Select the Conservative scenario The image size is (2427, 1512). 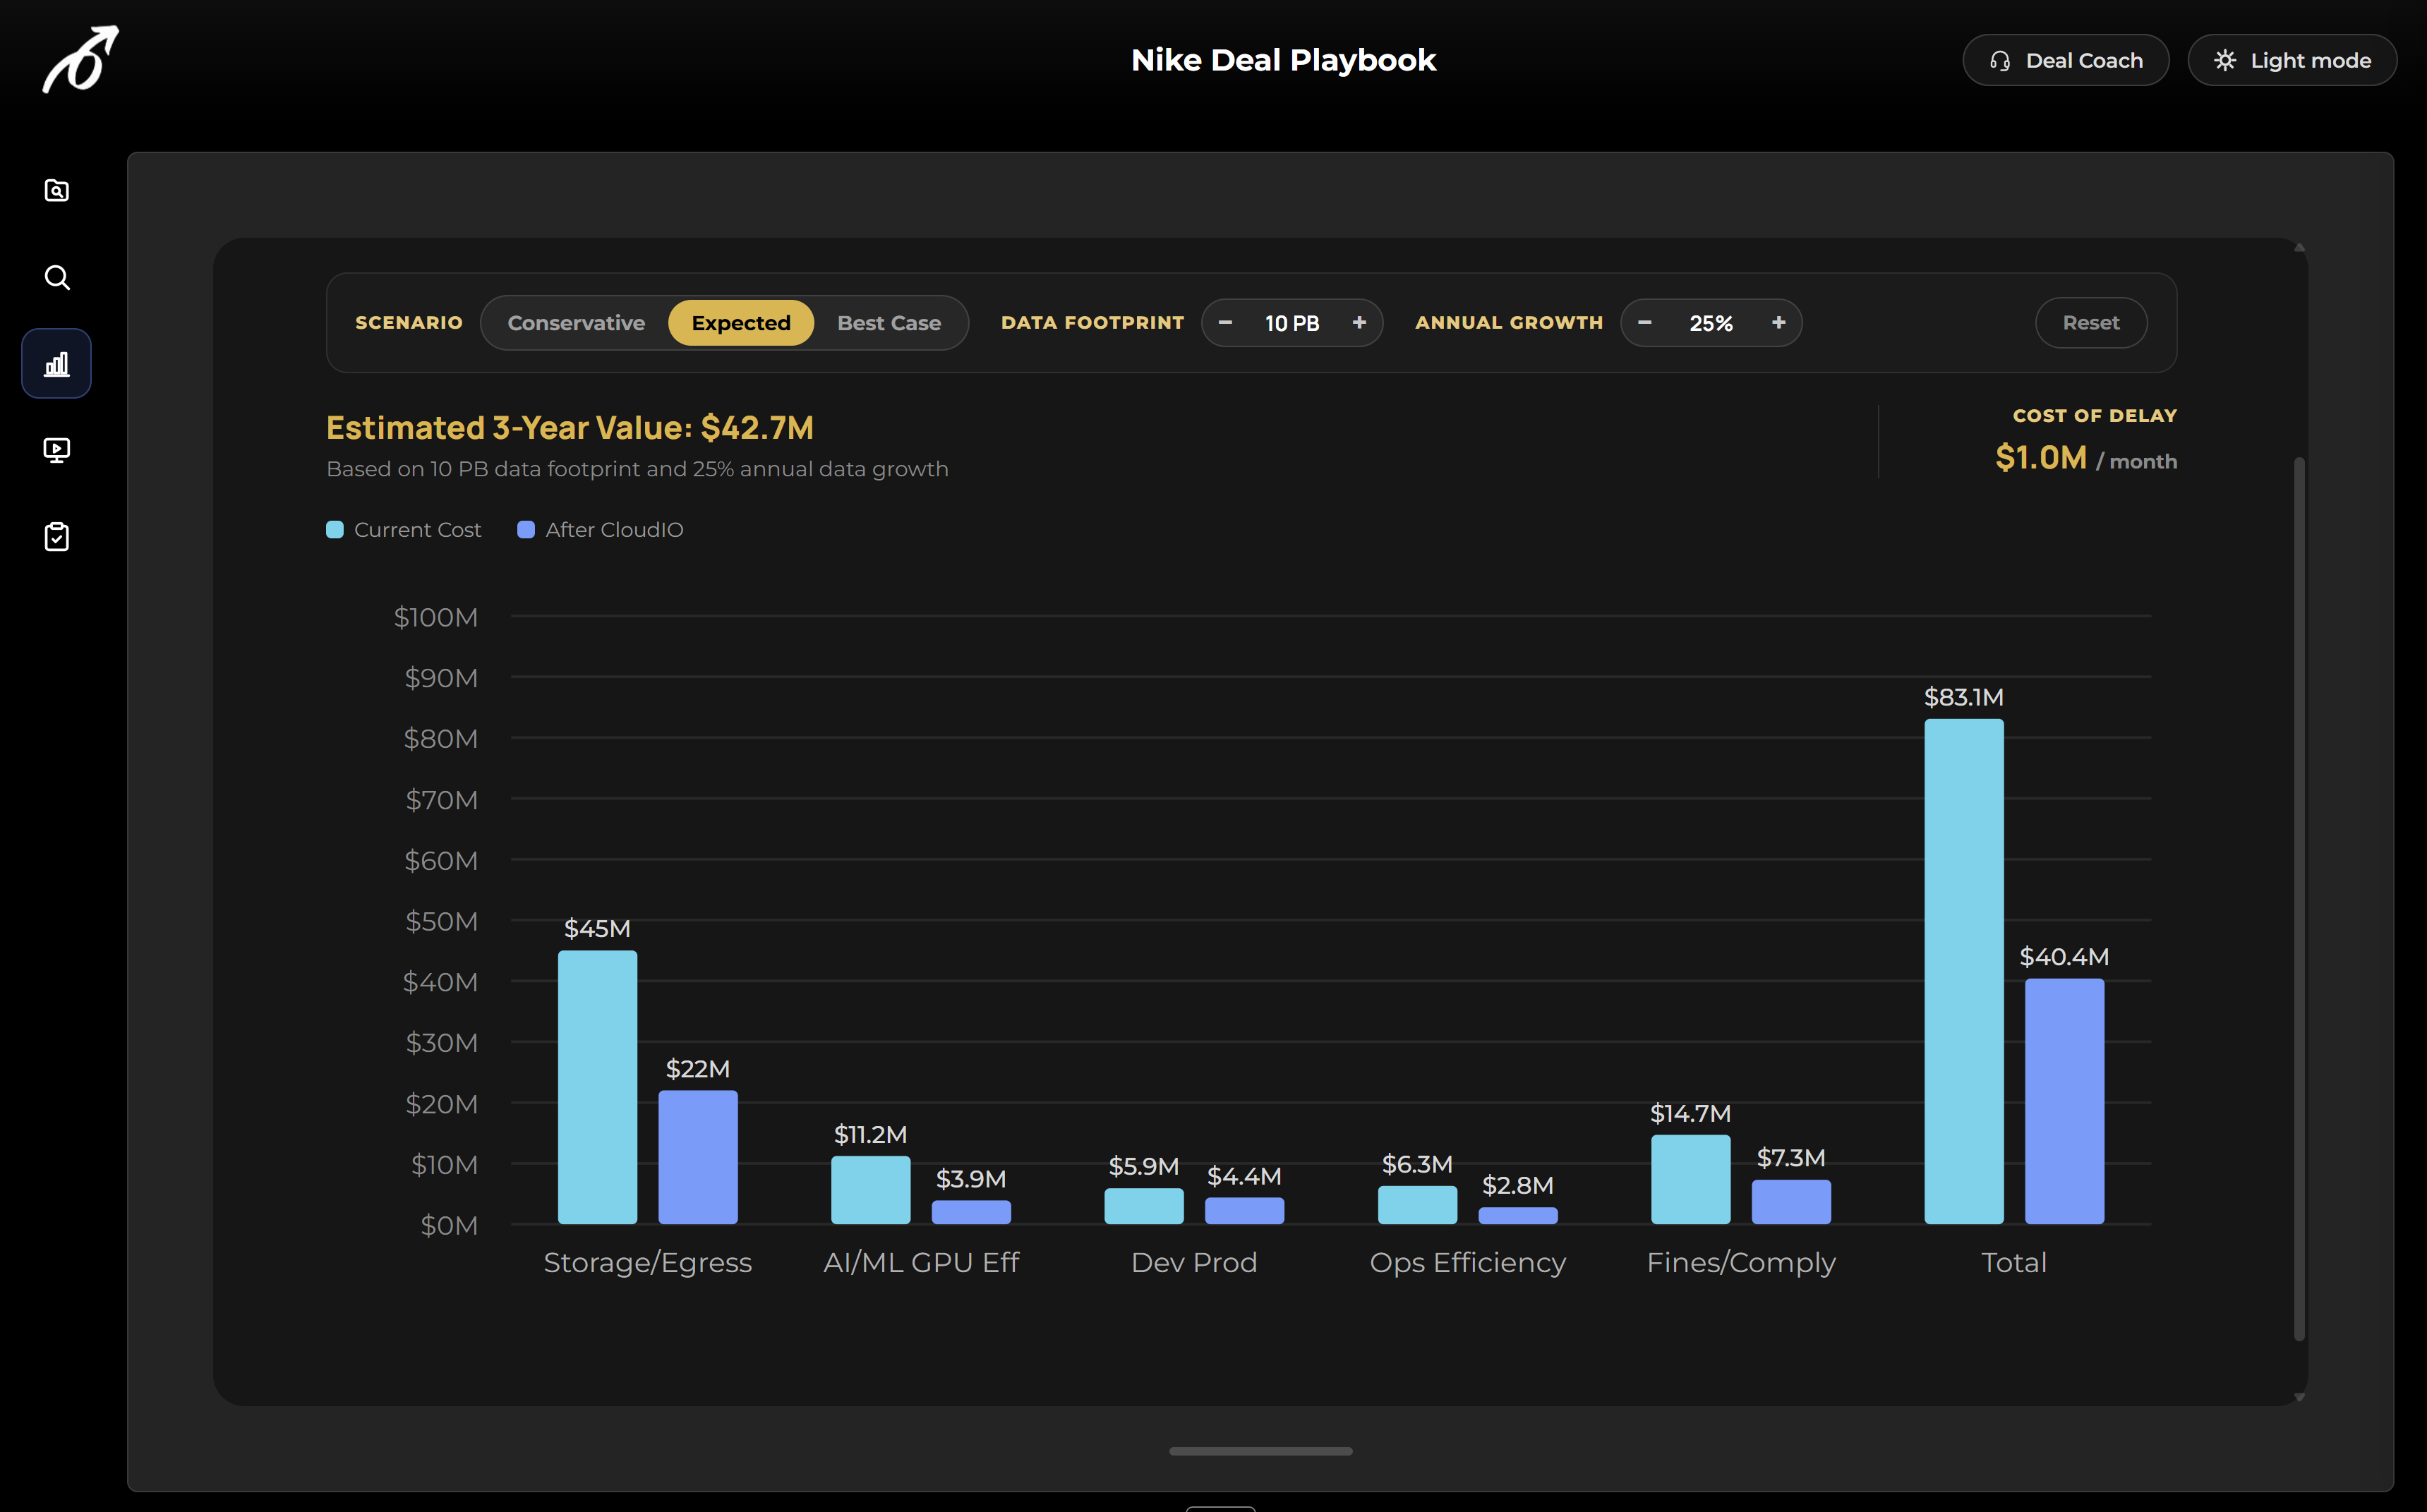pos(576,323)
